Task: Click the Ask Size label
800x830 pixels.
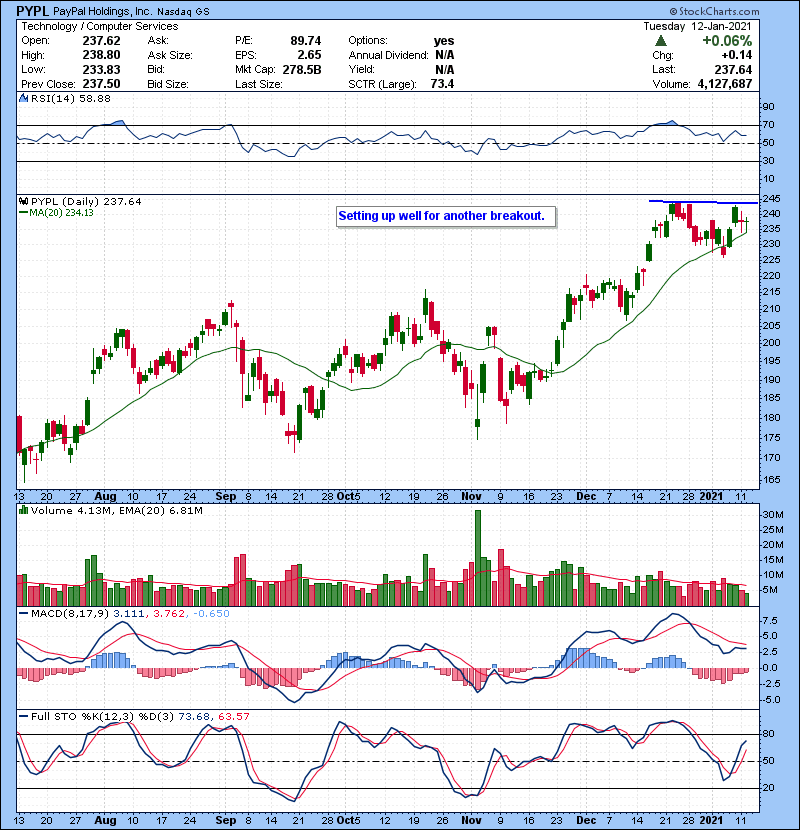Action: tap(169, 55)
